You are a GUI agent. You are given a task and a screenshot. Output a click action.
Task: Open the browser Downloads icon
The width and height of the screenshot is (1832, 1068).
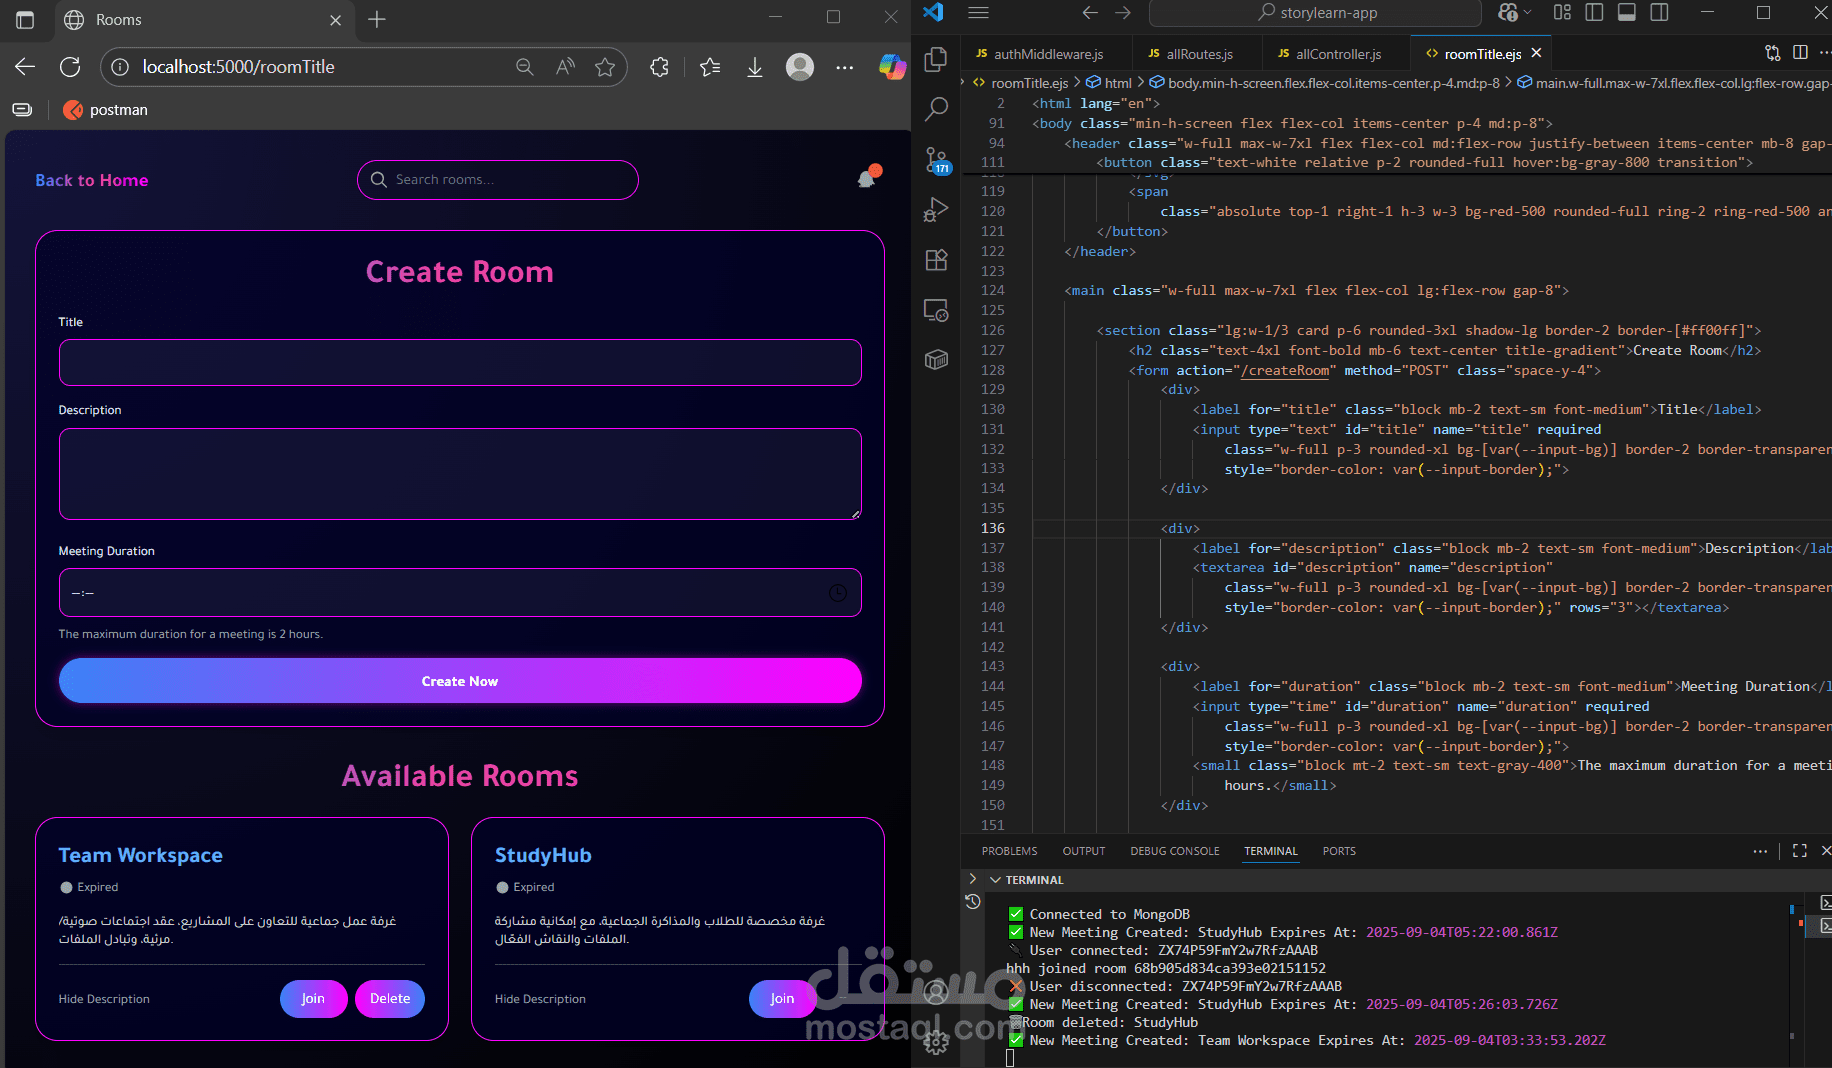pos(755,67)
